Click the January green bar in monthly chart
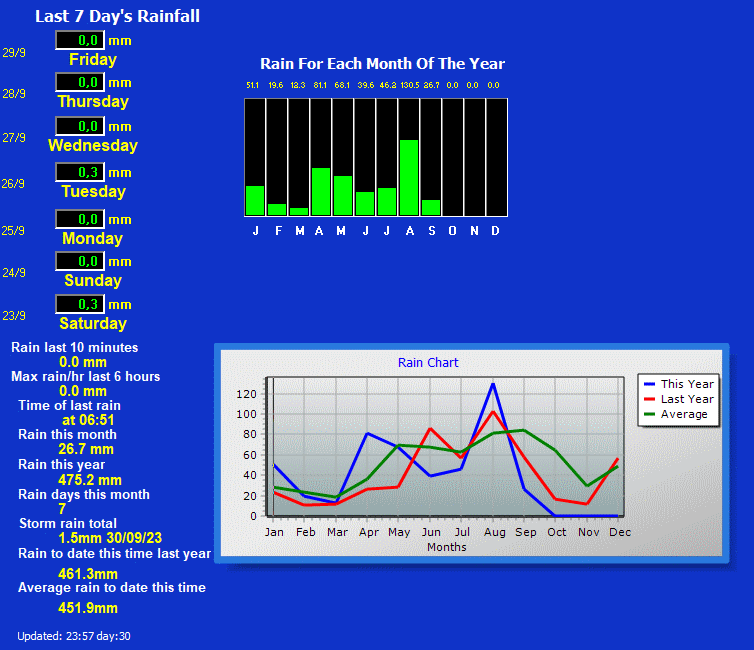The height and width of the screenshot is (650, 754). coord(255,200)
